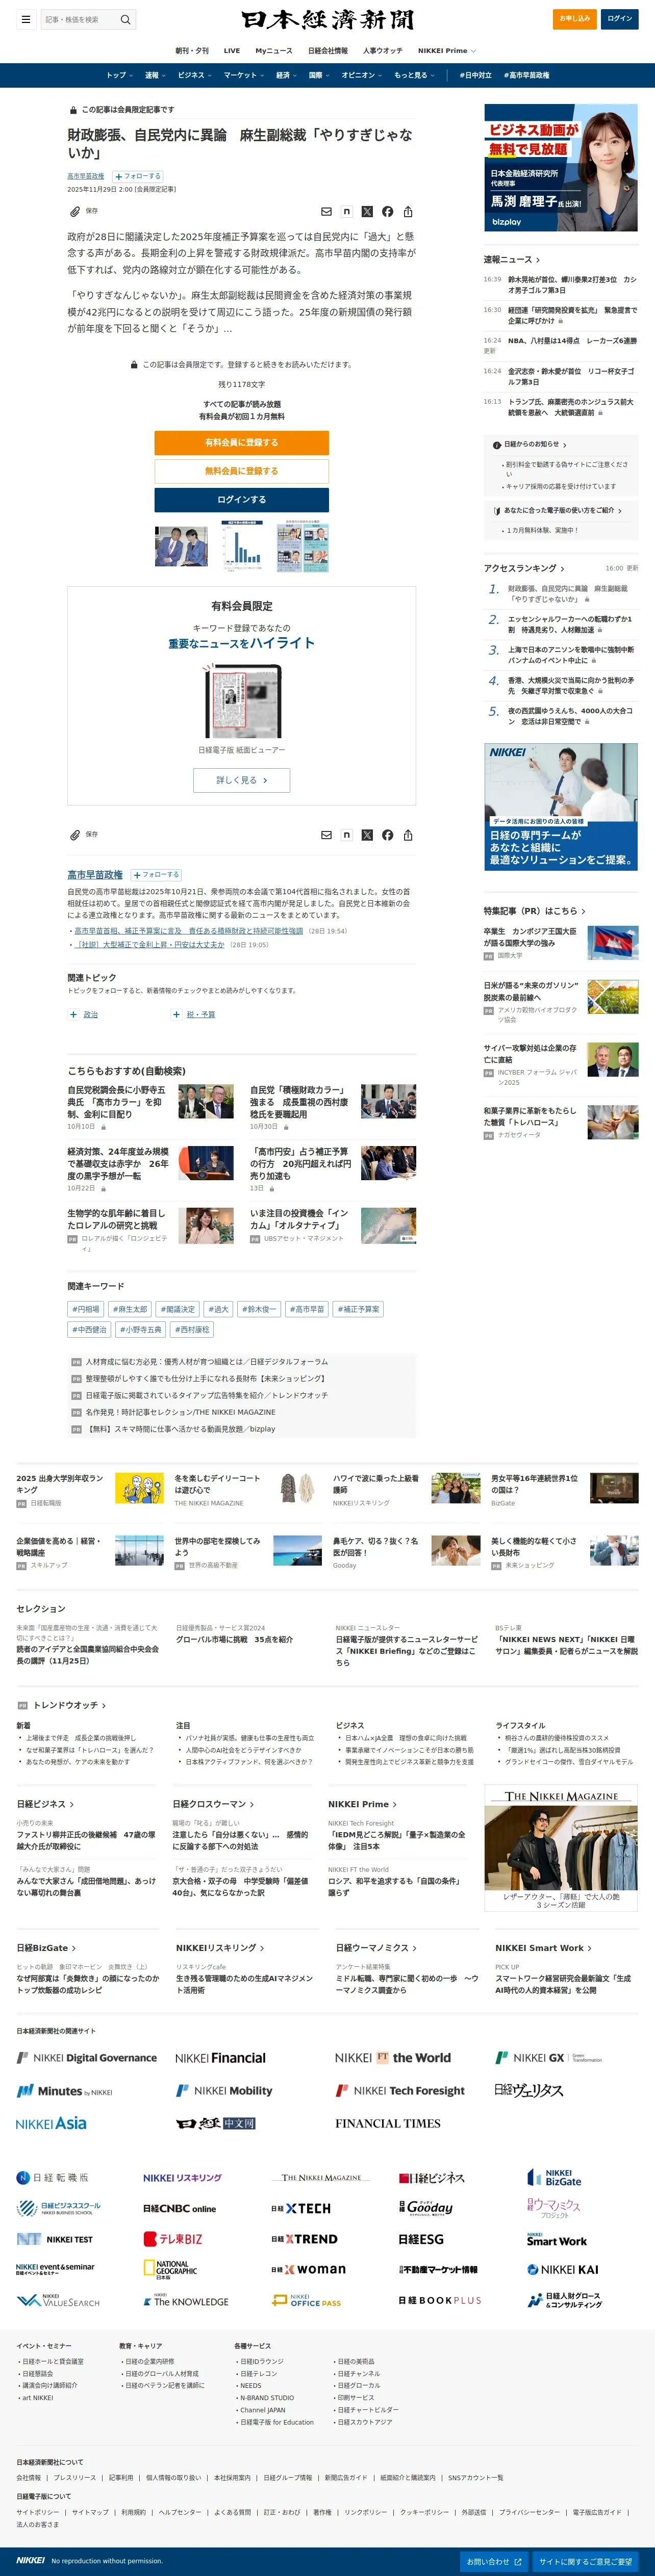The image size is (655, 2576).
Task: Expand the ビジネス nav dropdown
Action: coord(194,75)
